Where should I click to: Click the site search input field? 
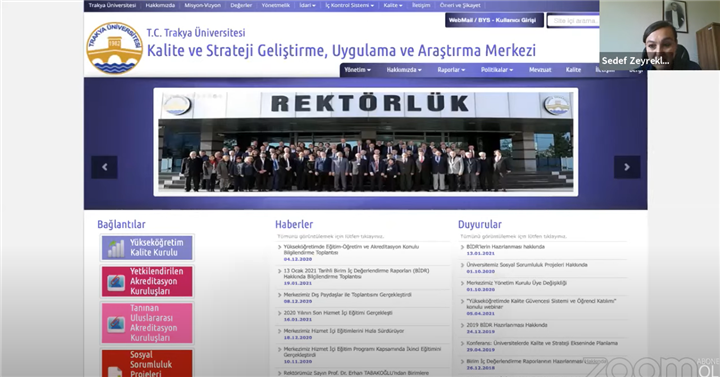[574, 21]
